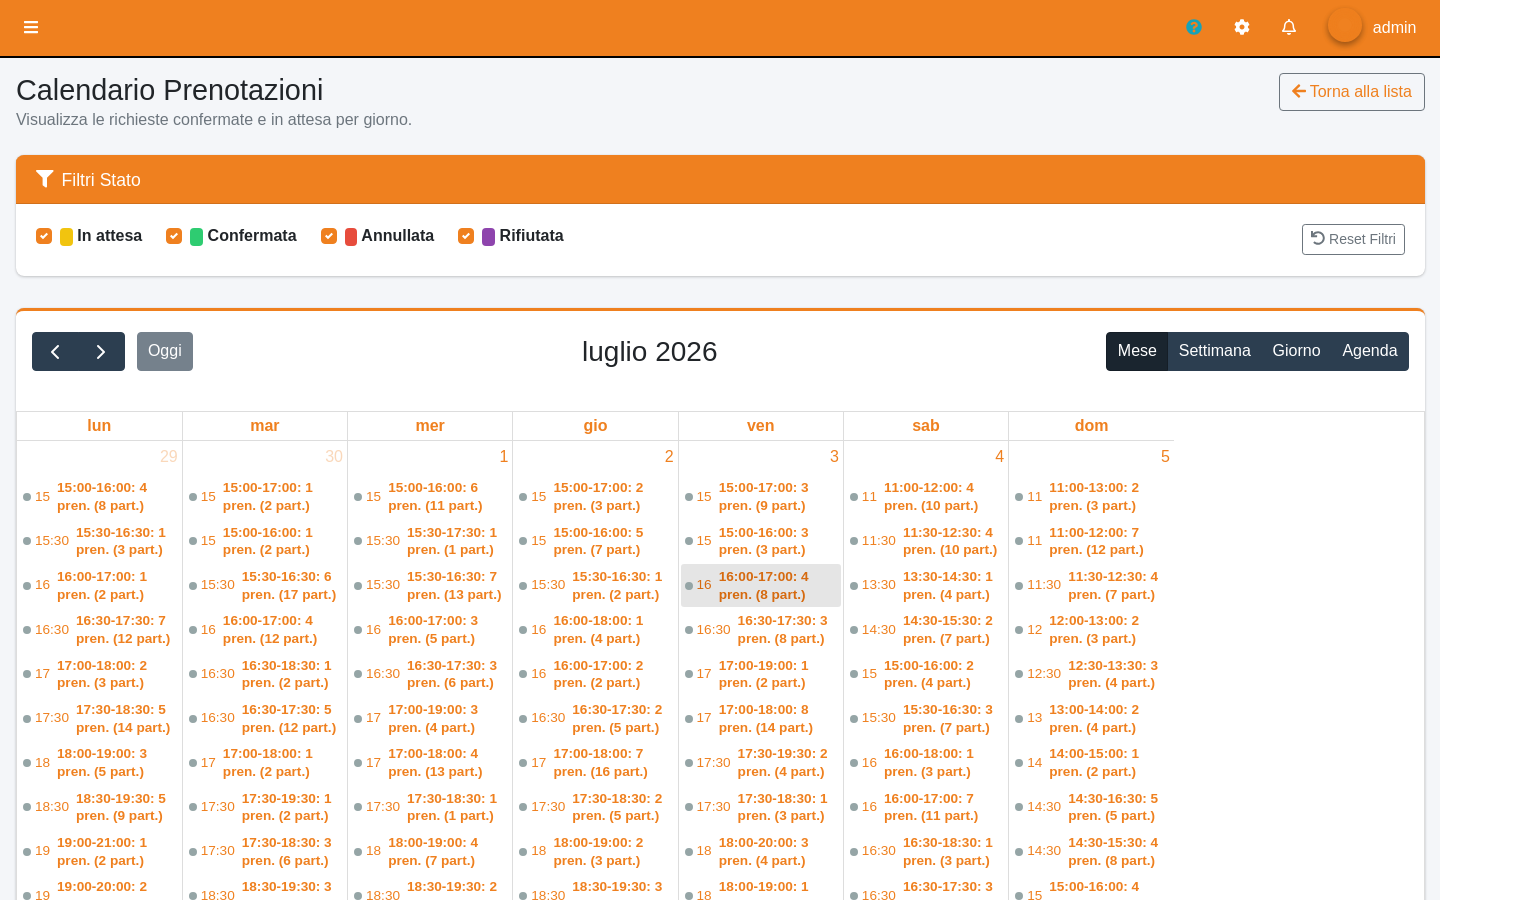This screenshot has width=1514, height=900.
Task: Open Sunday event 14:30-16:30: 5 pren.
Action: point(1091,807)
